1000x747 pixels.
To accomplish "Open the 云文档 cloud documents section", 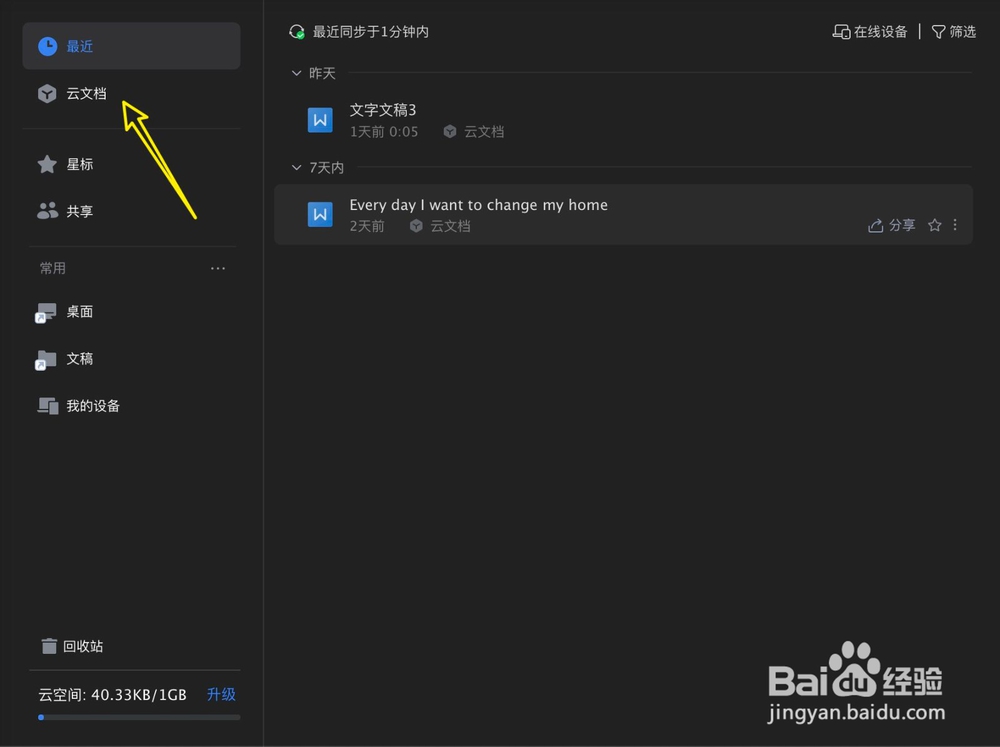I will point(131,94).
